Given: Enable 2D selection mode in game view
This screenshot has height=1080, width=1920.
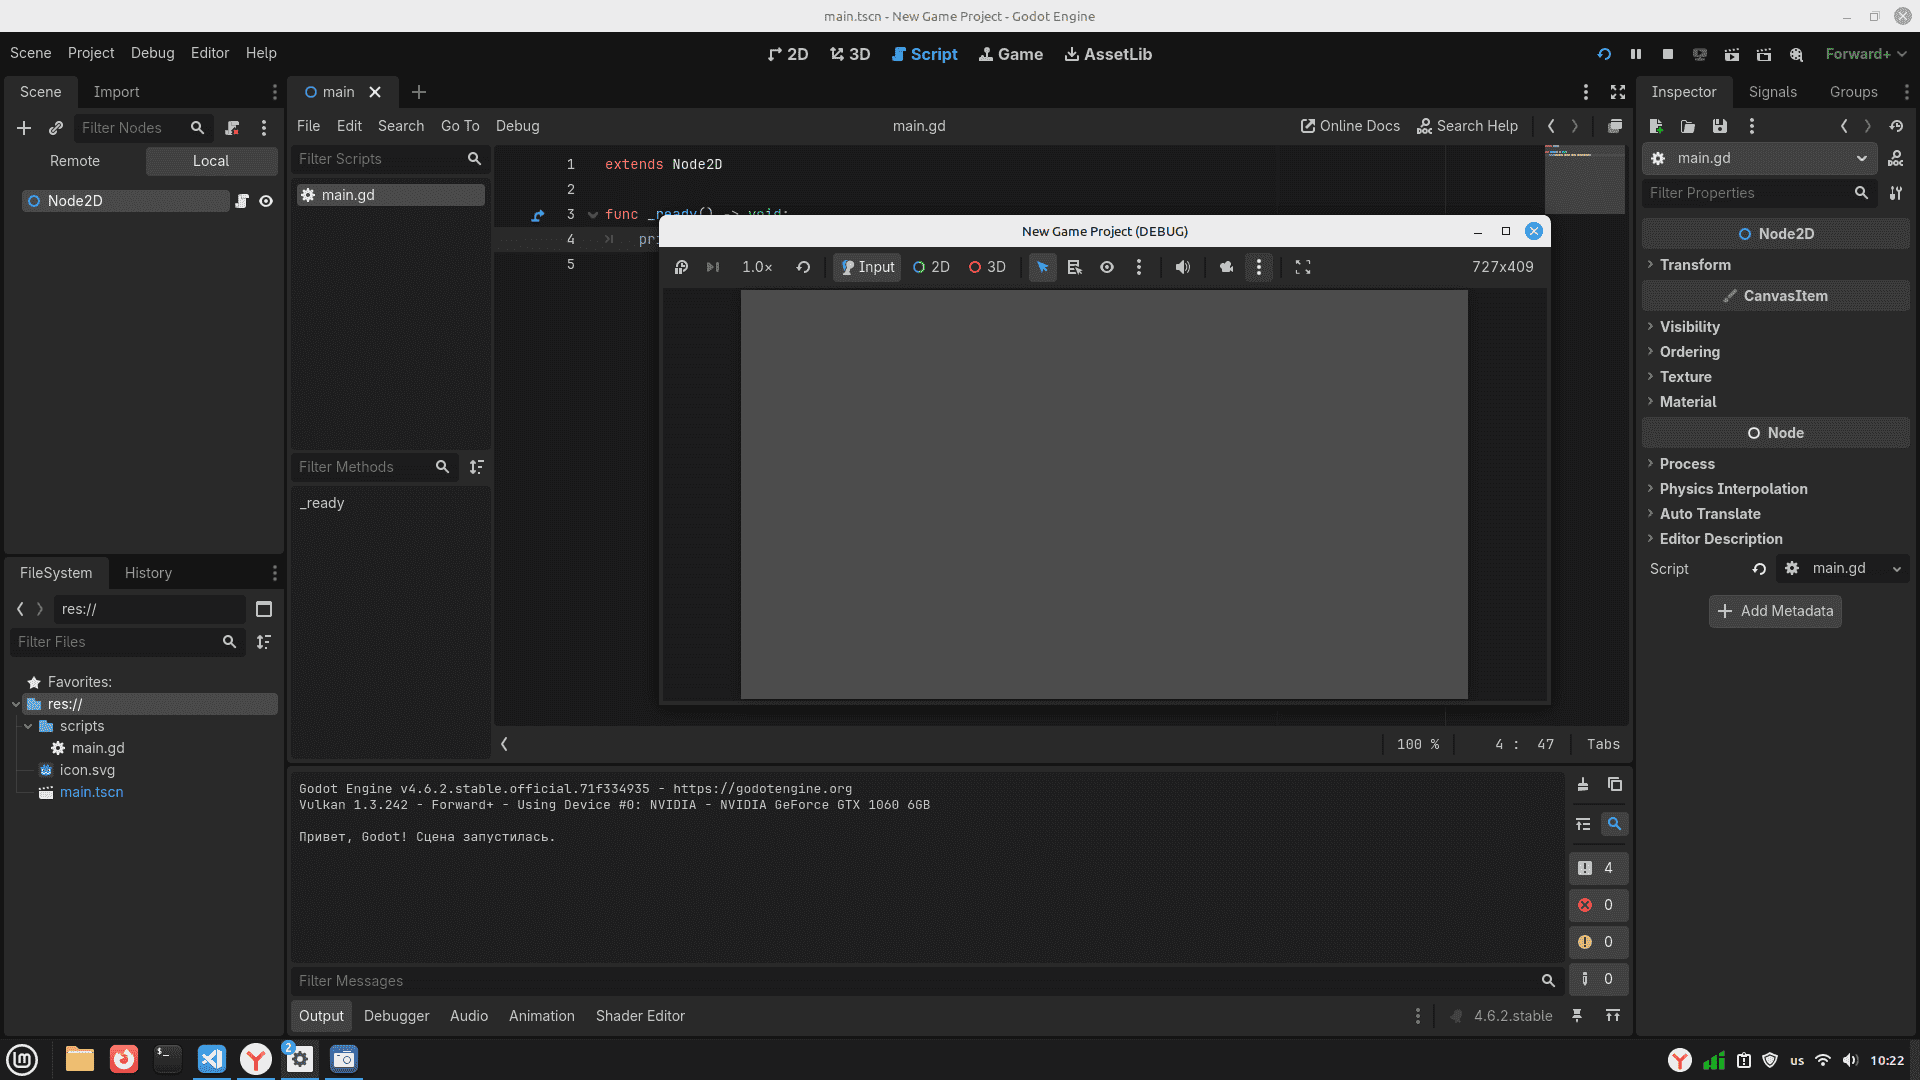Looking at the screenshot, I should pyautogui.click(x=931, y=267).
